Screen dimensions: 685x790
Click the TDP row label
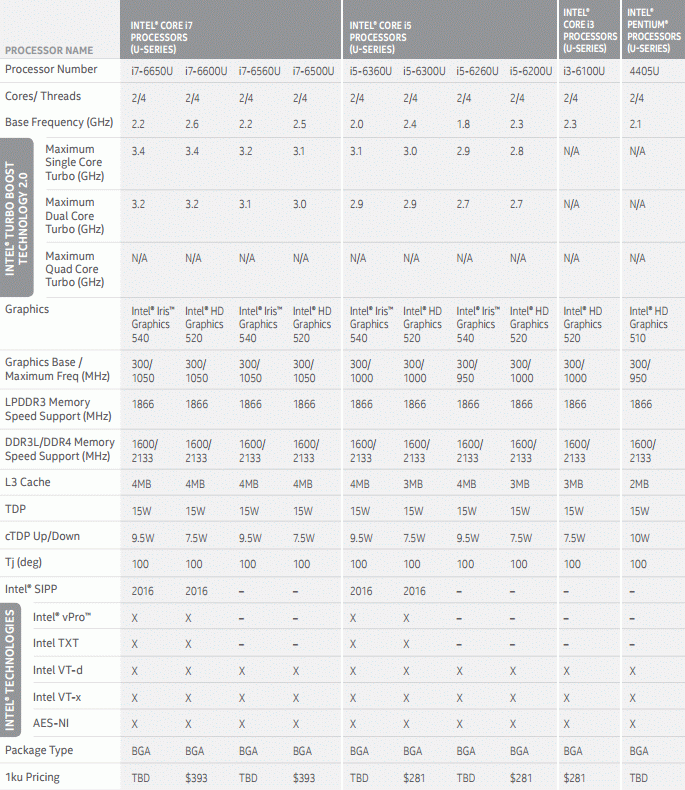[15, 509]
